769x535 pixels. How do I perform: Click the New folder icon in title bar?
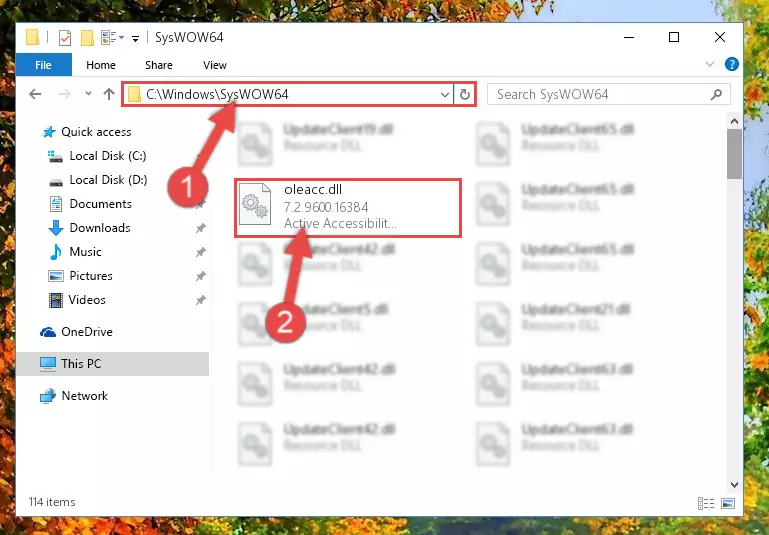click(87, 37)
